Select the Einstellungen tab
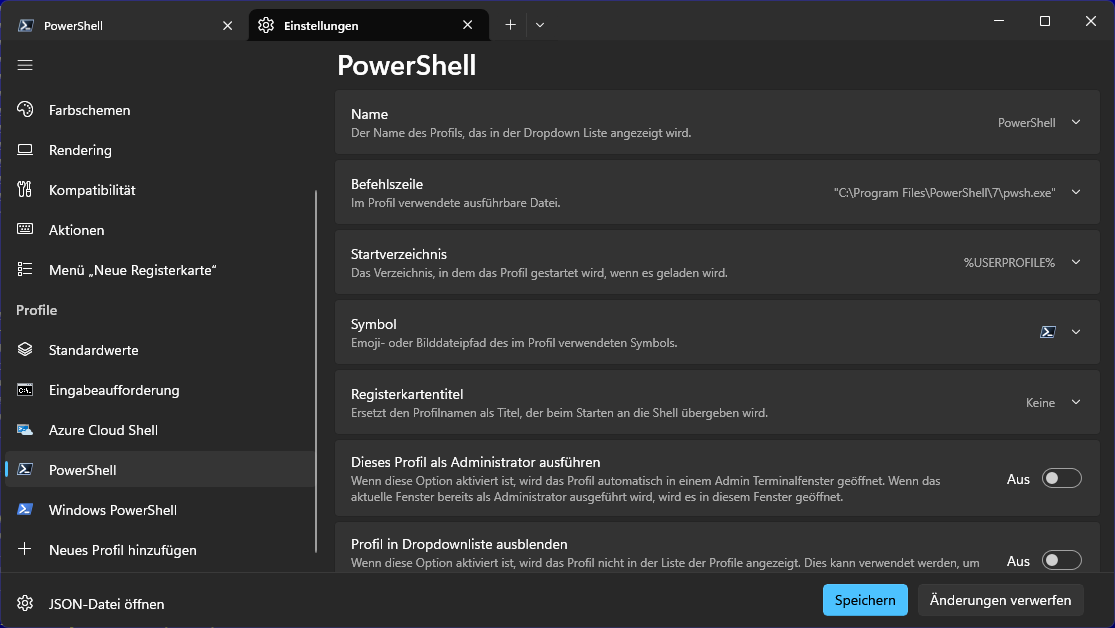Image resolution: width=1115 pixels, height=628 pixels. point(368,25)
